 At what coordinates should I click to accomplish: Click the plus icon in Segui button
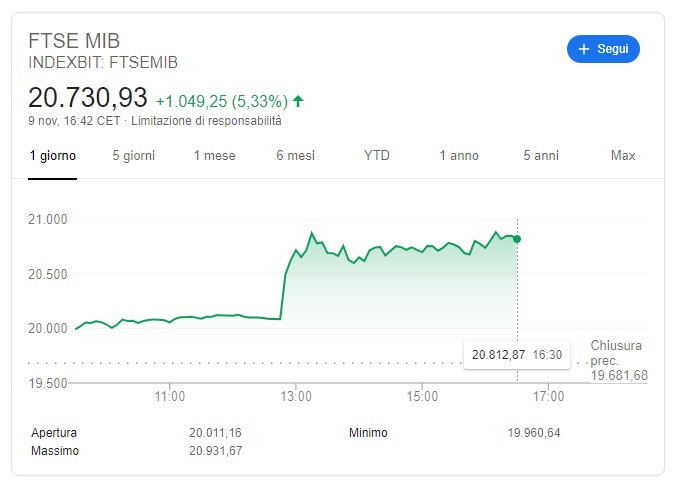click(x=584, y=49)
